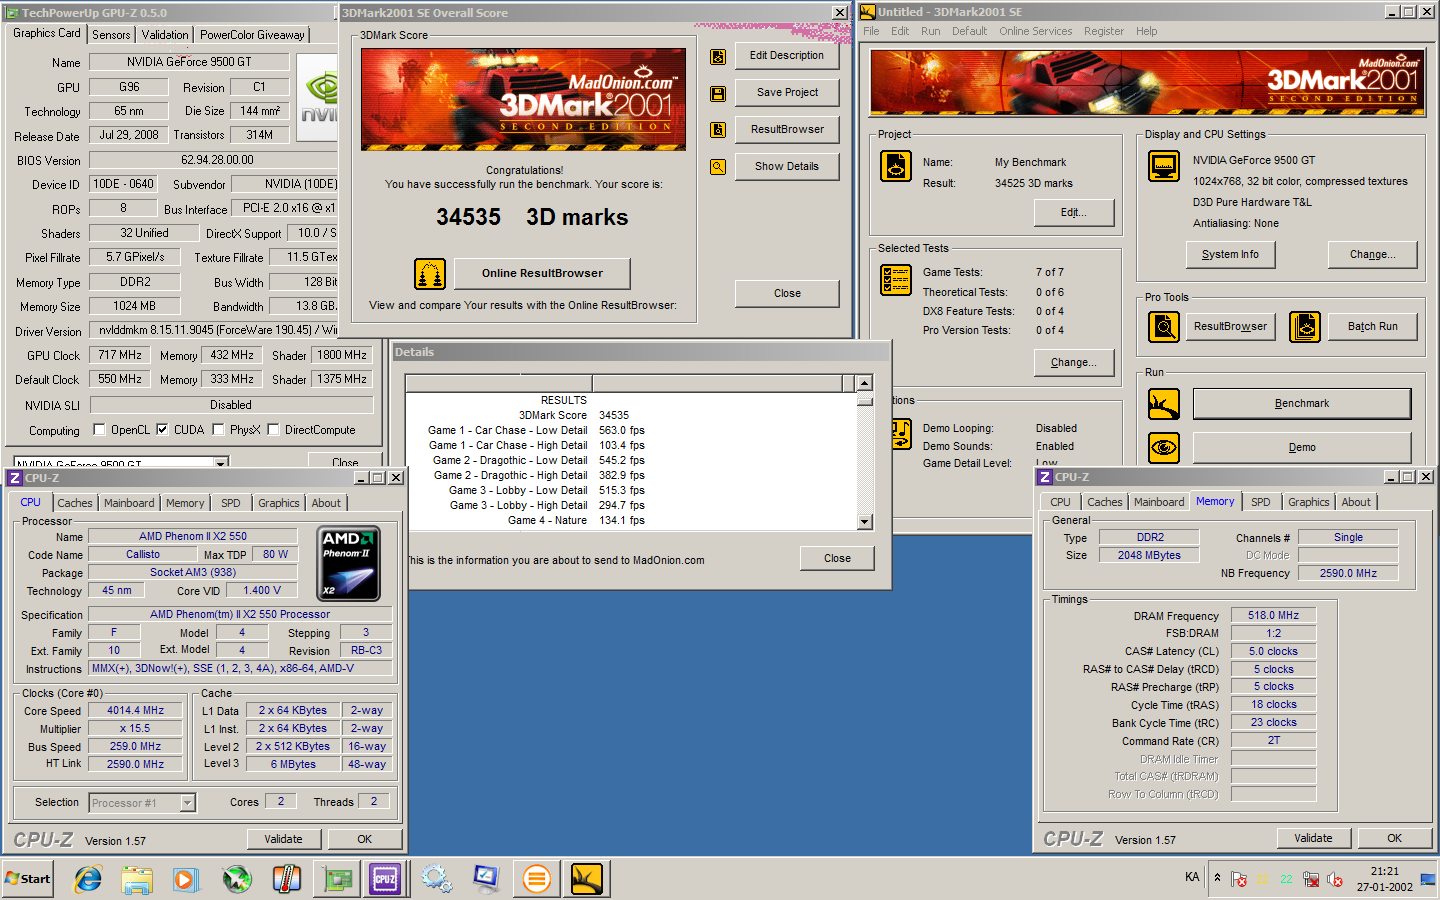This screenshot has width=1440, height=900.
Task: Click the CPU-Z taskbar icon
Action: [385, 879]
